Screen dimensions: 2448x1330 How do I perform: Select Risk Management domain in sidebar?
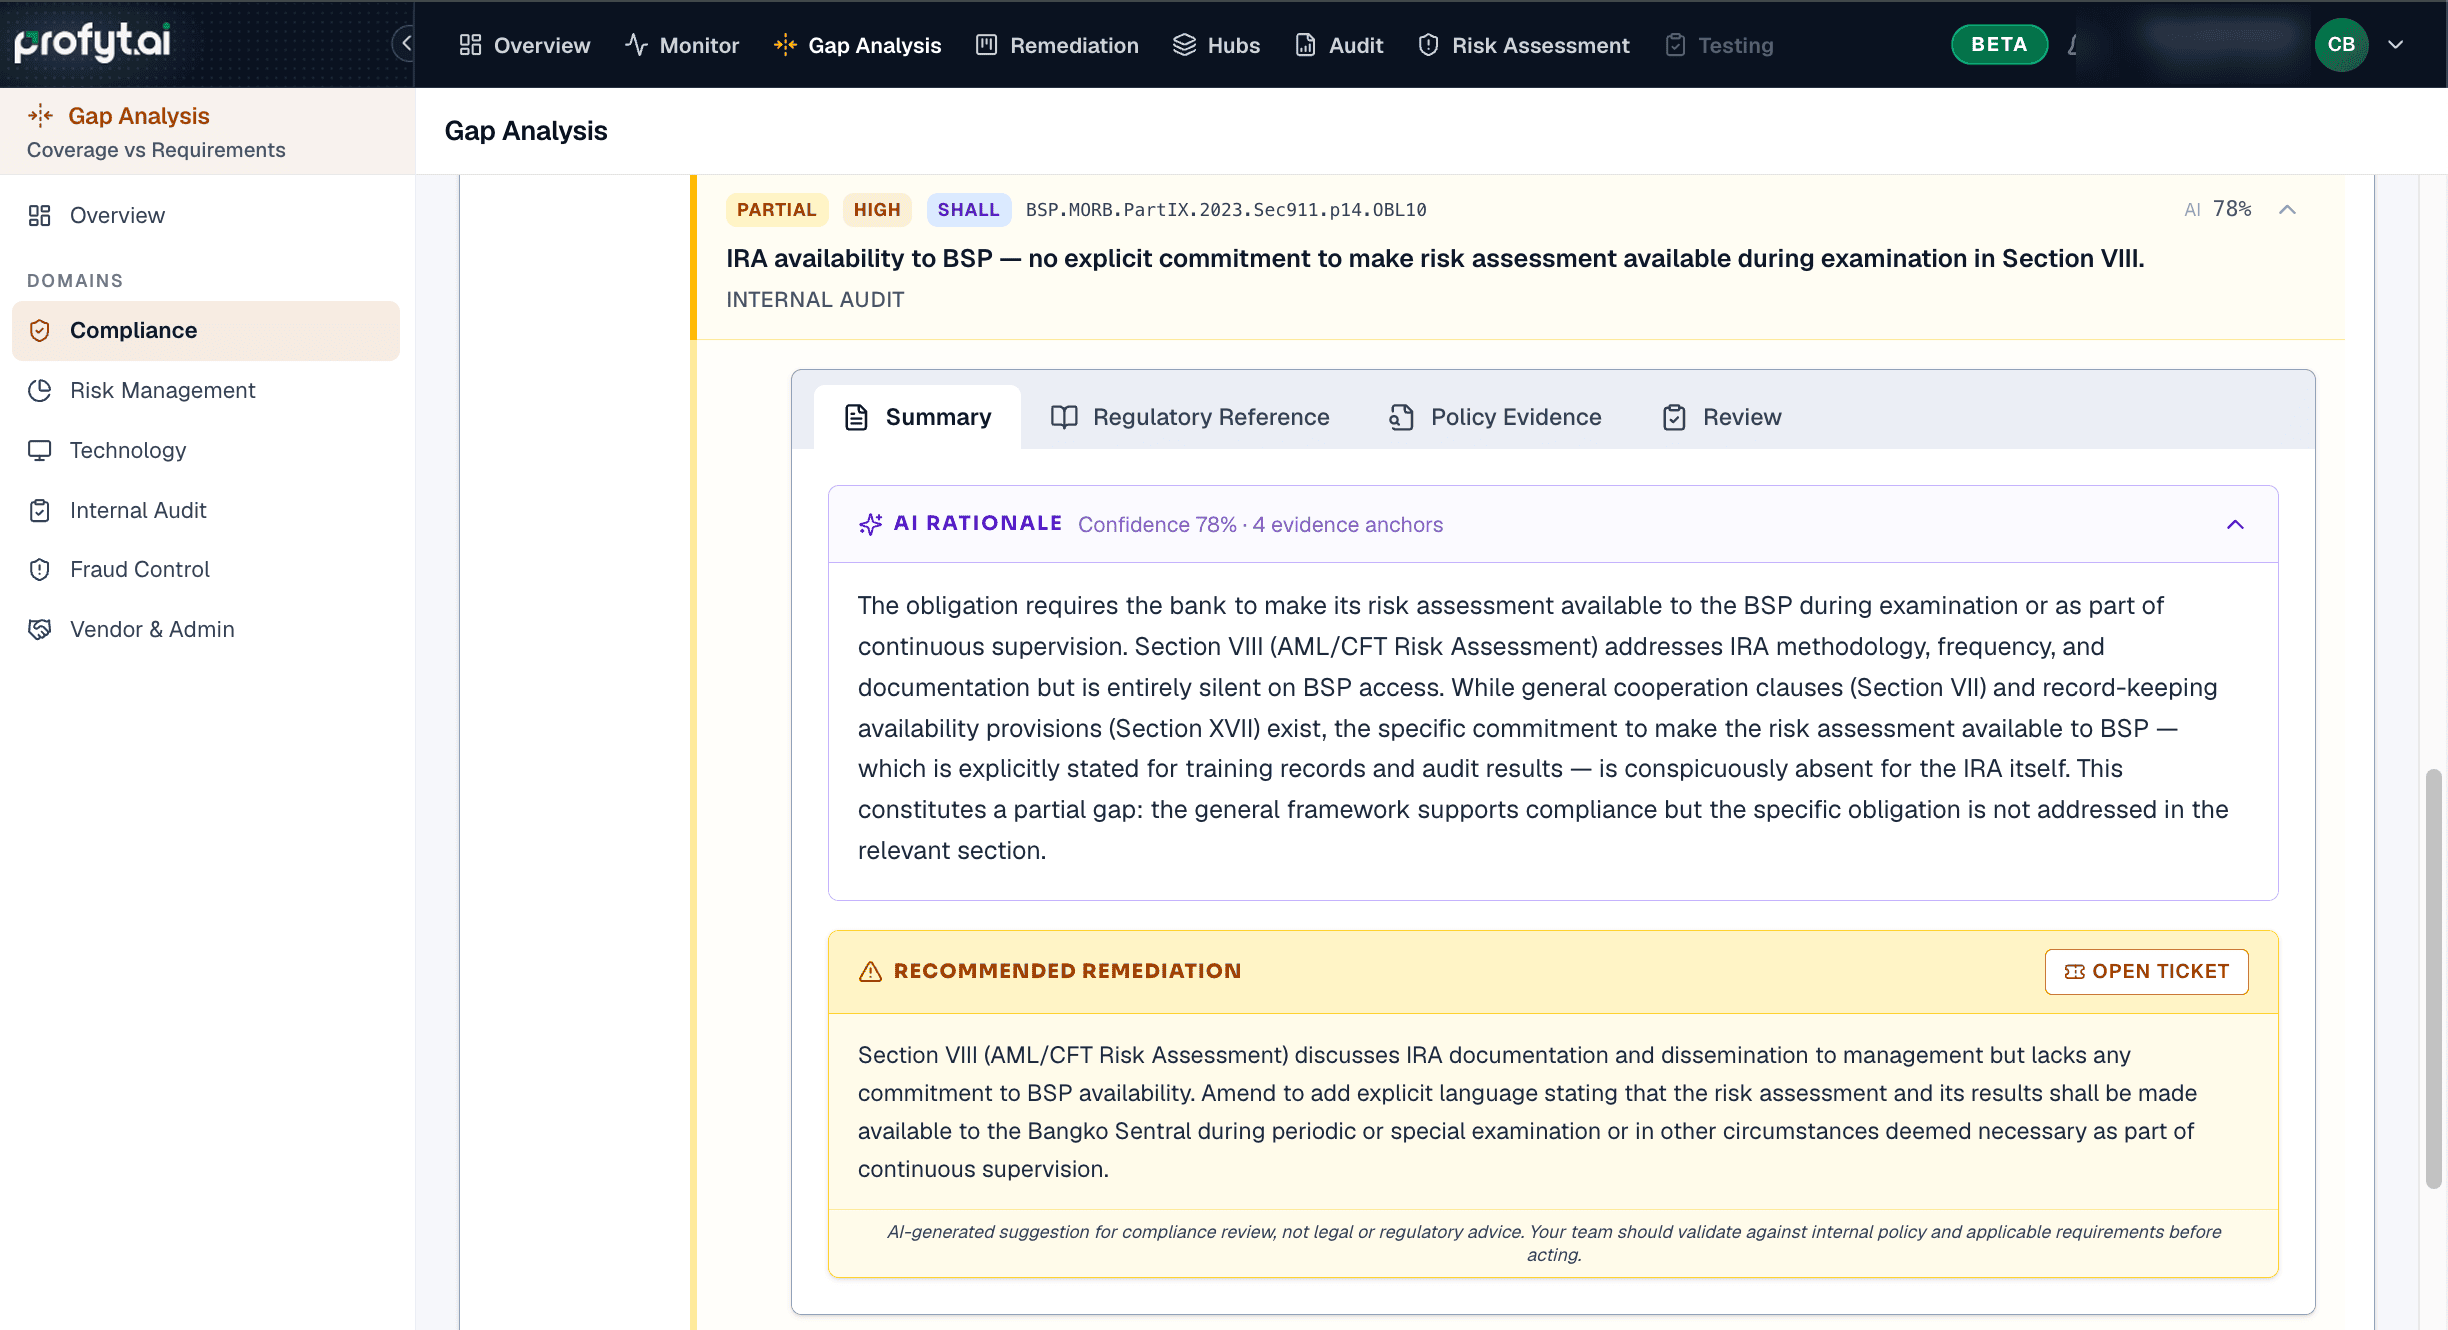point(206,391)
